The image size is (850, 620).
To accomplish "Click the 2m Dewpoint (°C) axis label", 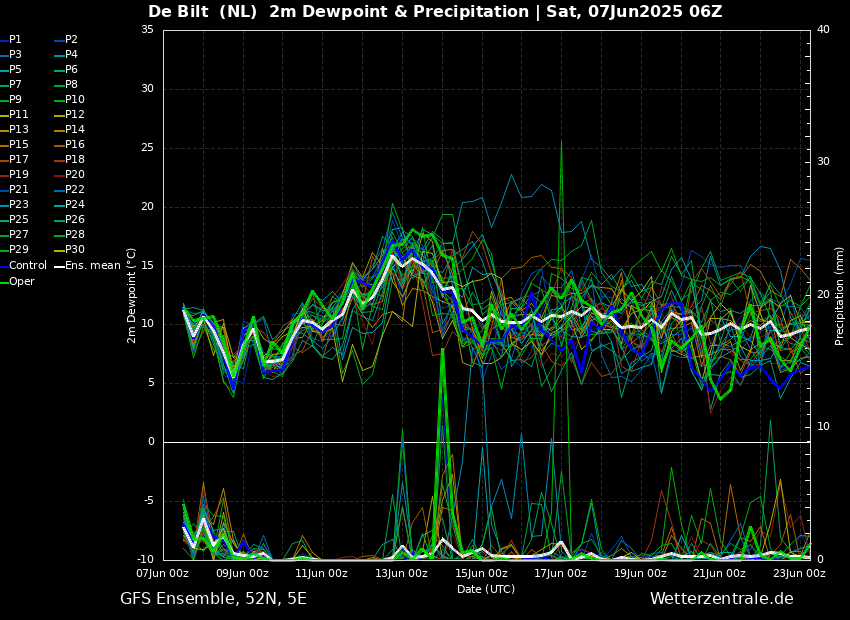I will [132, 295].
